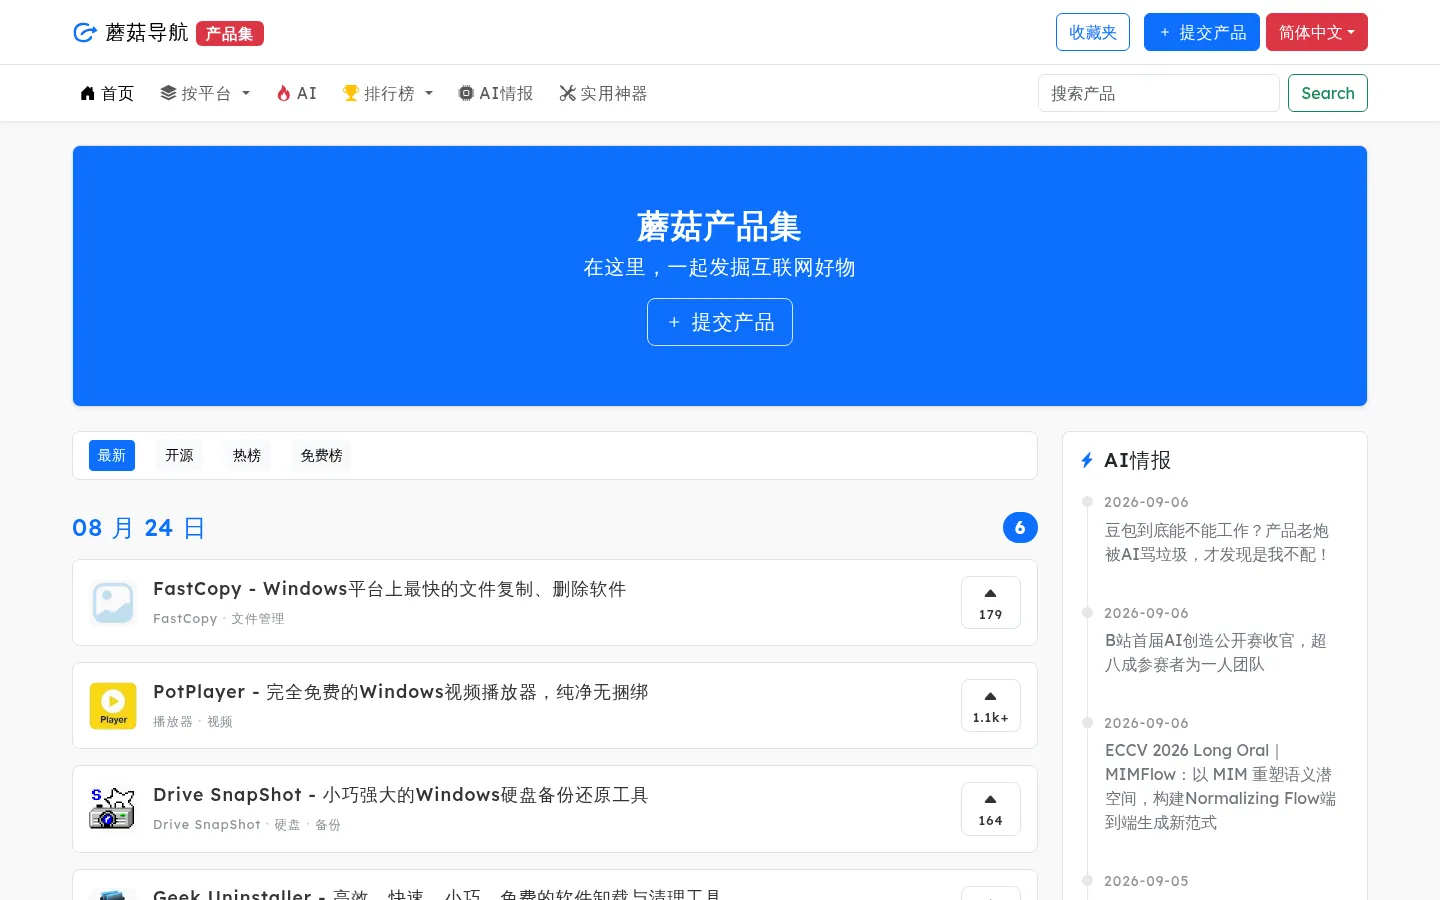
Task: Open the AI flame nav link
Action: (x=297, y=93)
